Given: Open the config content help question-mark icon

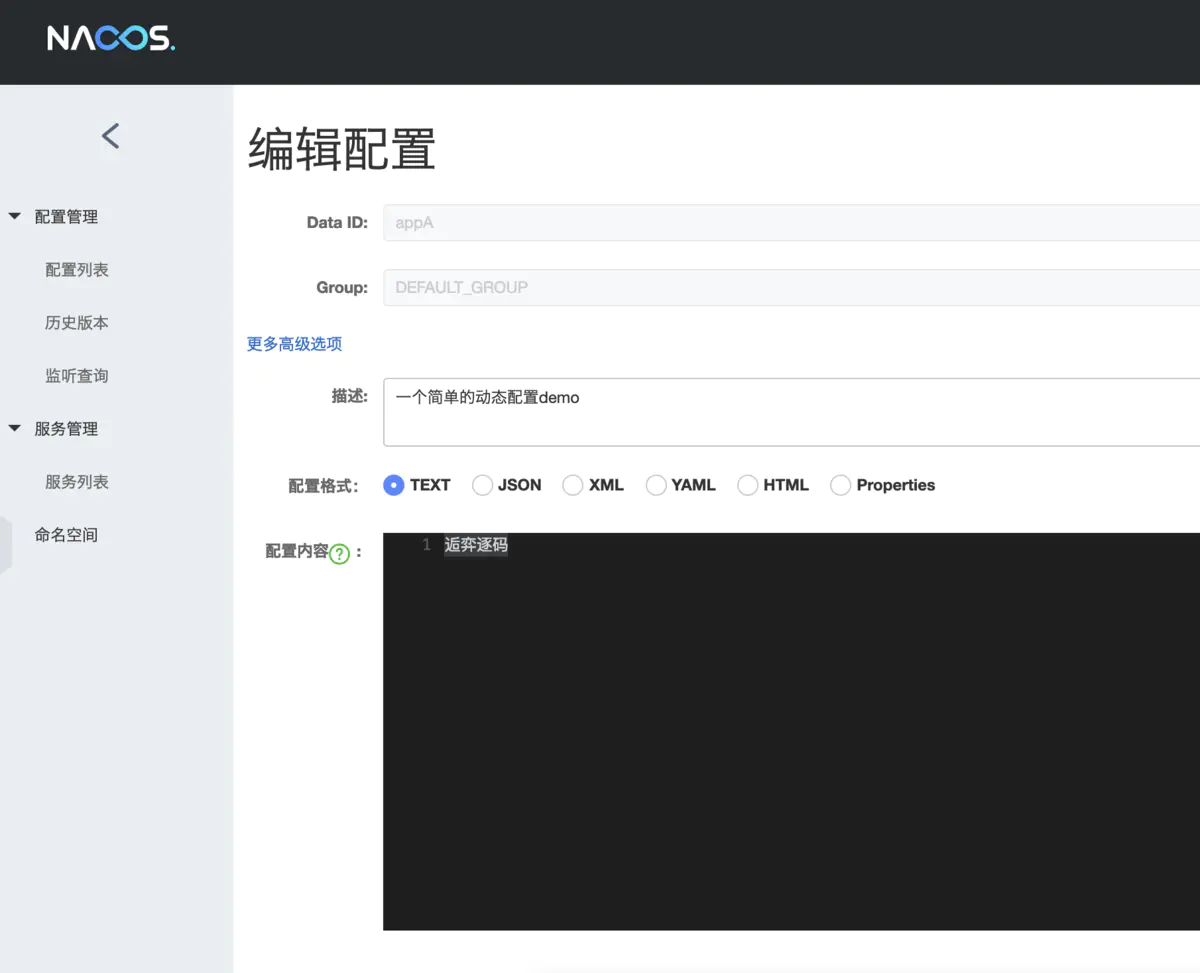Looking at the screenshot, I should [340, 553].
